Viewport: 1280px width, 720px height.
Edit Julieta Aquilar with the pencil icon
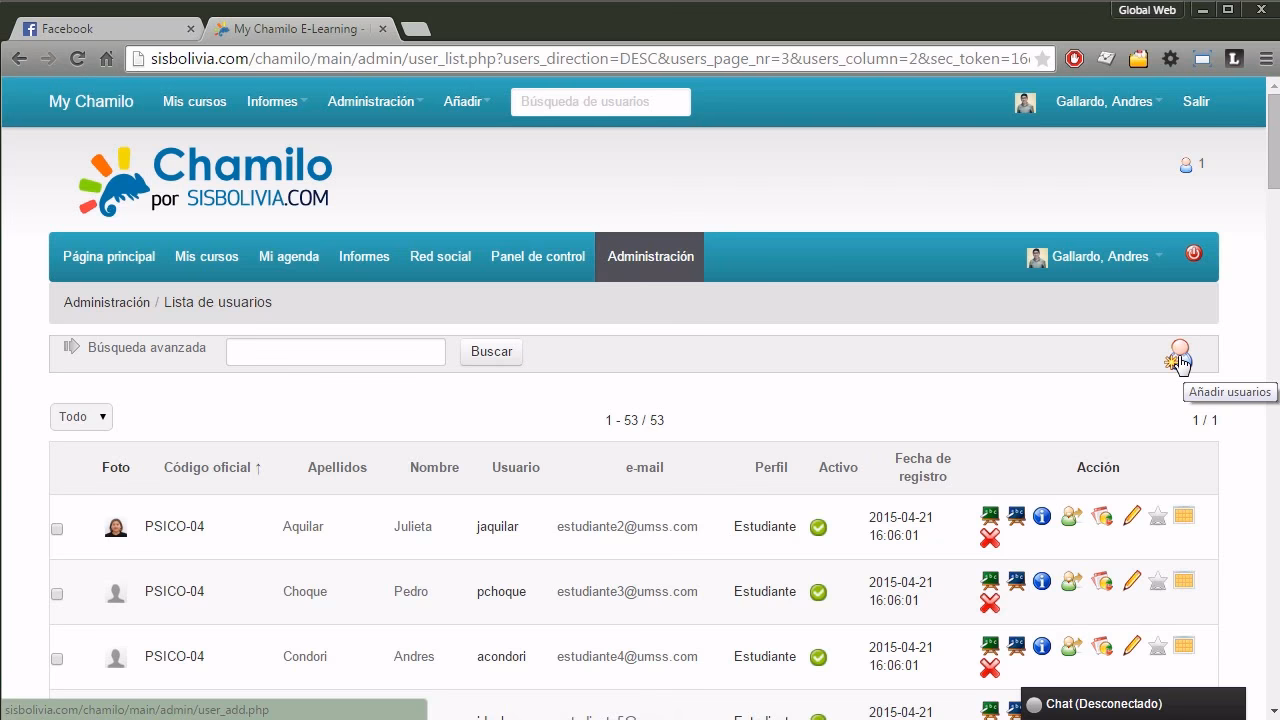pos(1131,516)
